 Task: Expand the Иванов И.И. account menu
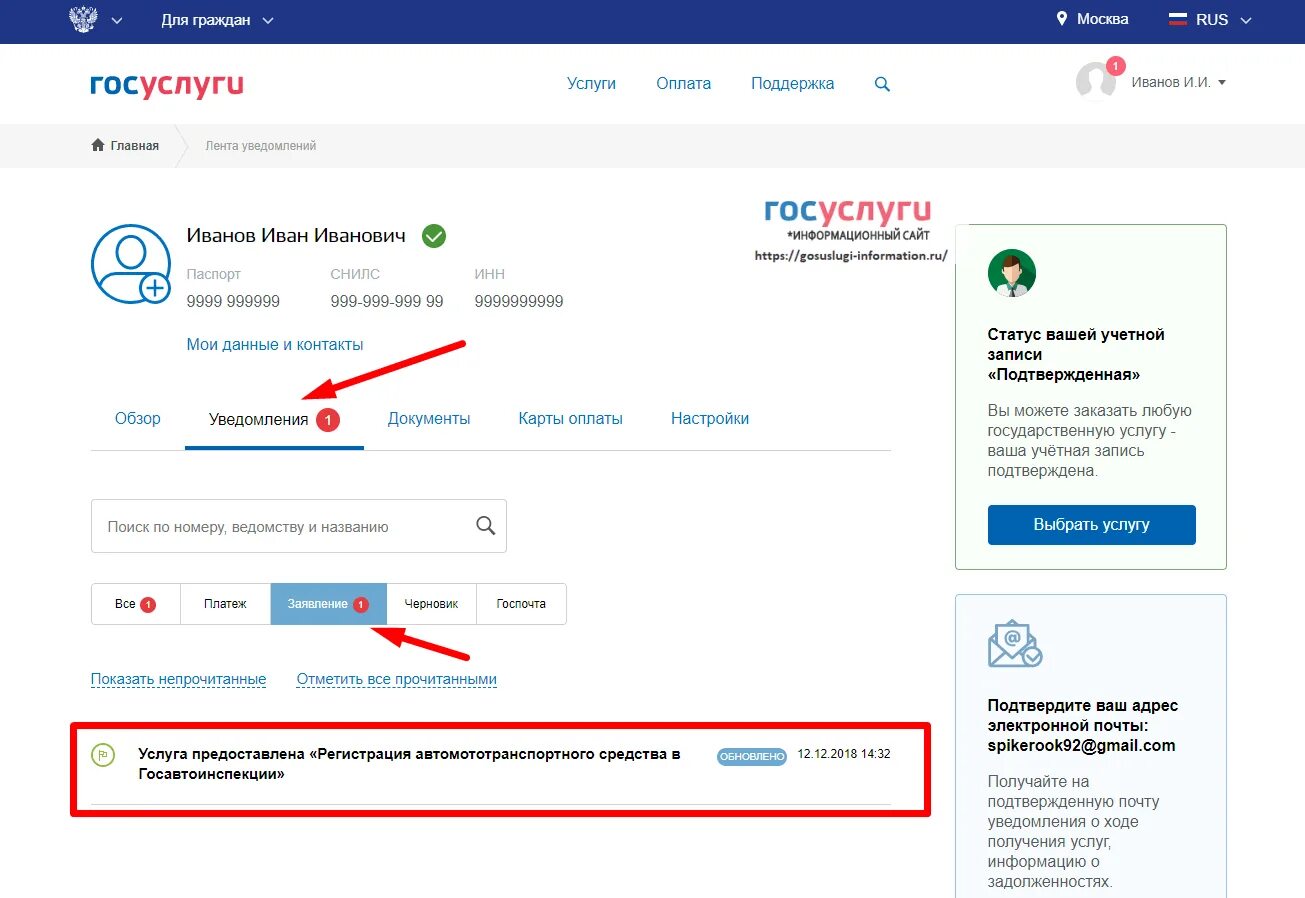(x=1178, y=83)
